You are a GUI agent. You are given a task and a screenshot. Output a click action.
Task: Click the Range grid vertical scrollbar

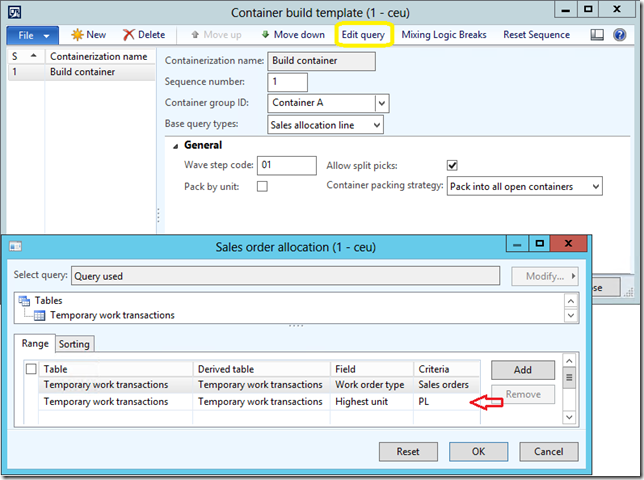[569, 392]
